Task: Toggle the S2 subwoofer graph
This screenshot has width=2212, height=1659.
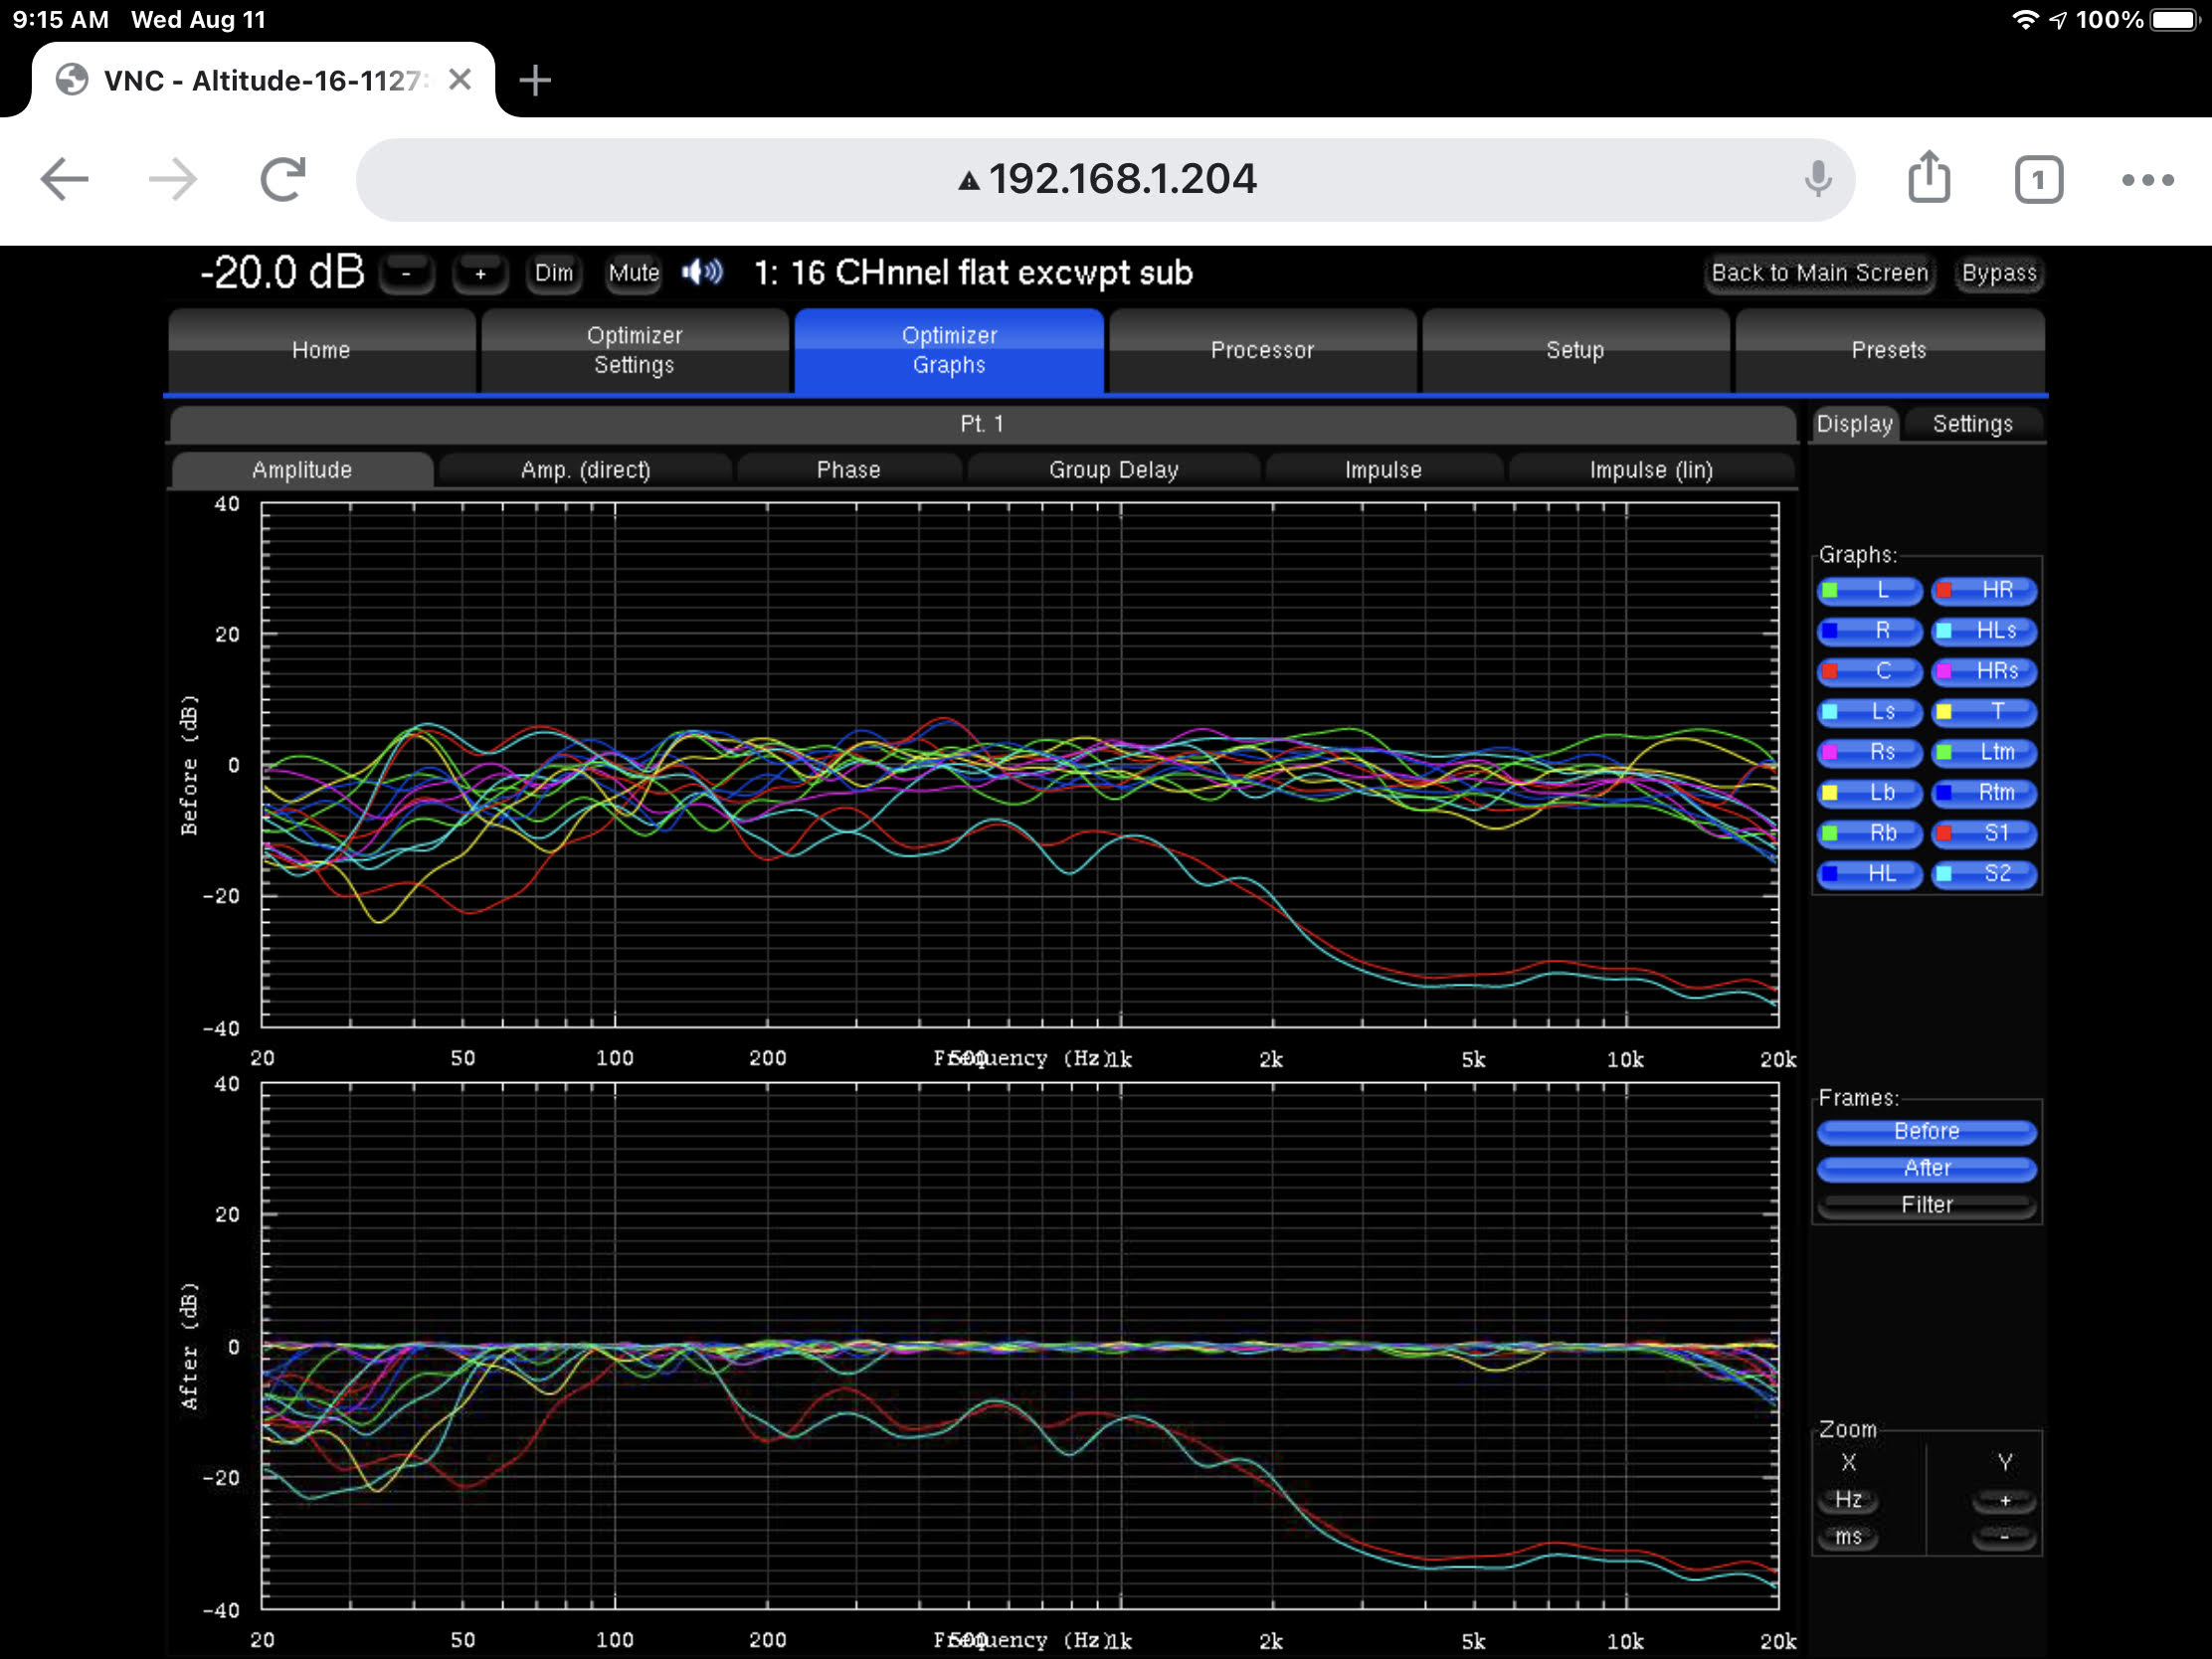Action: [x=1984, y=874]
